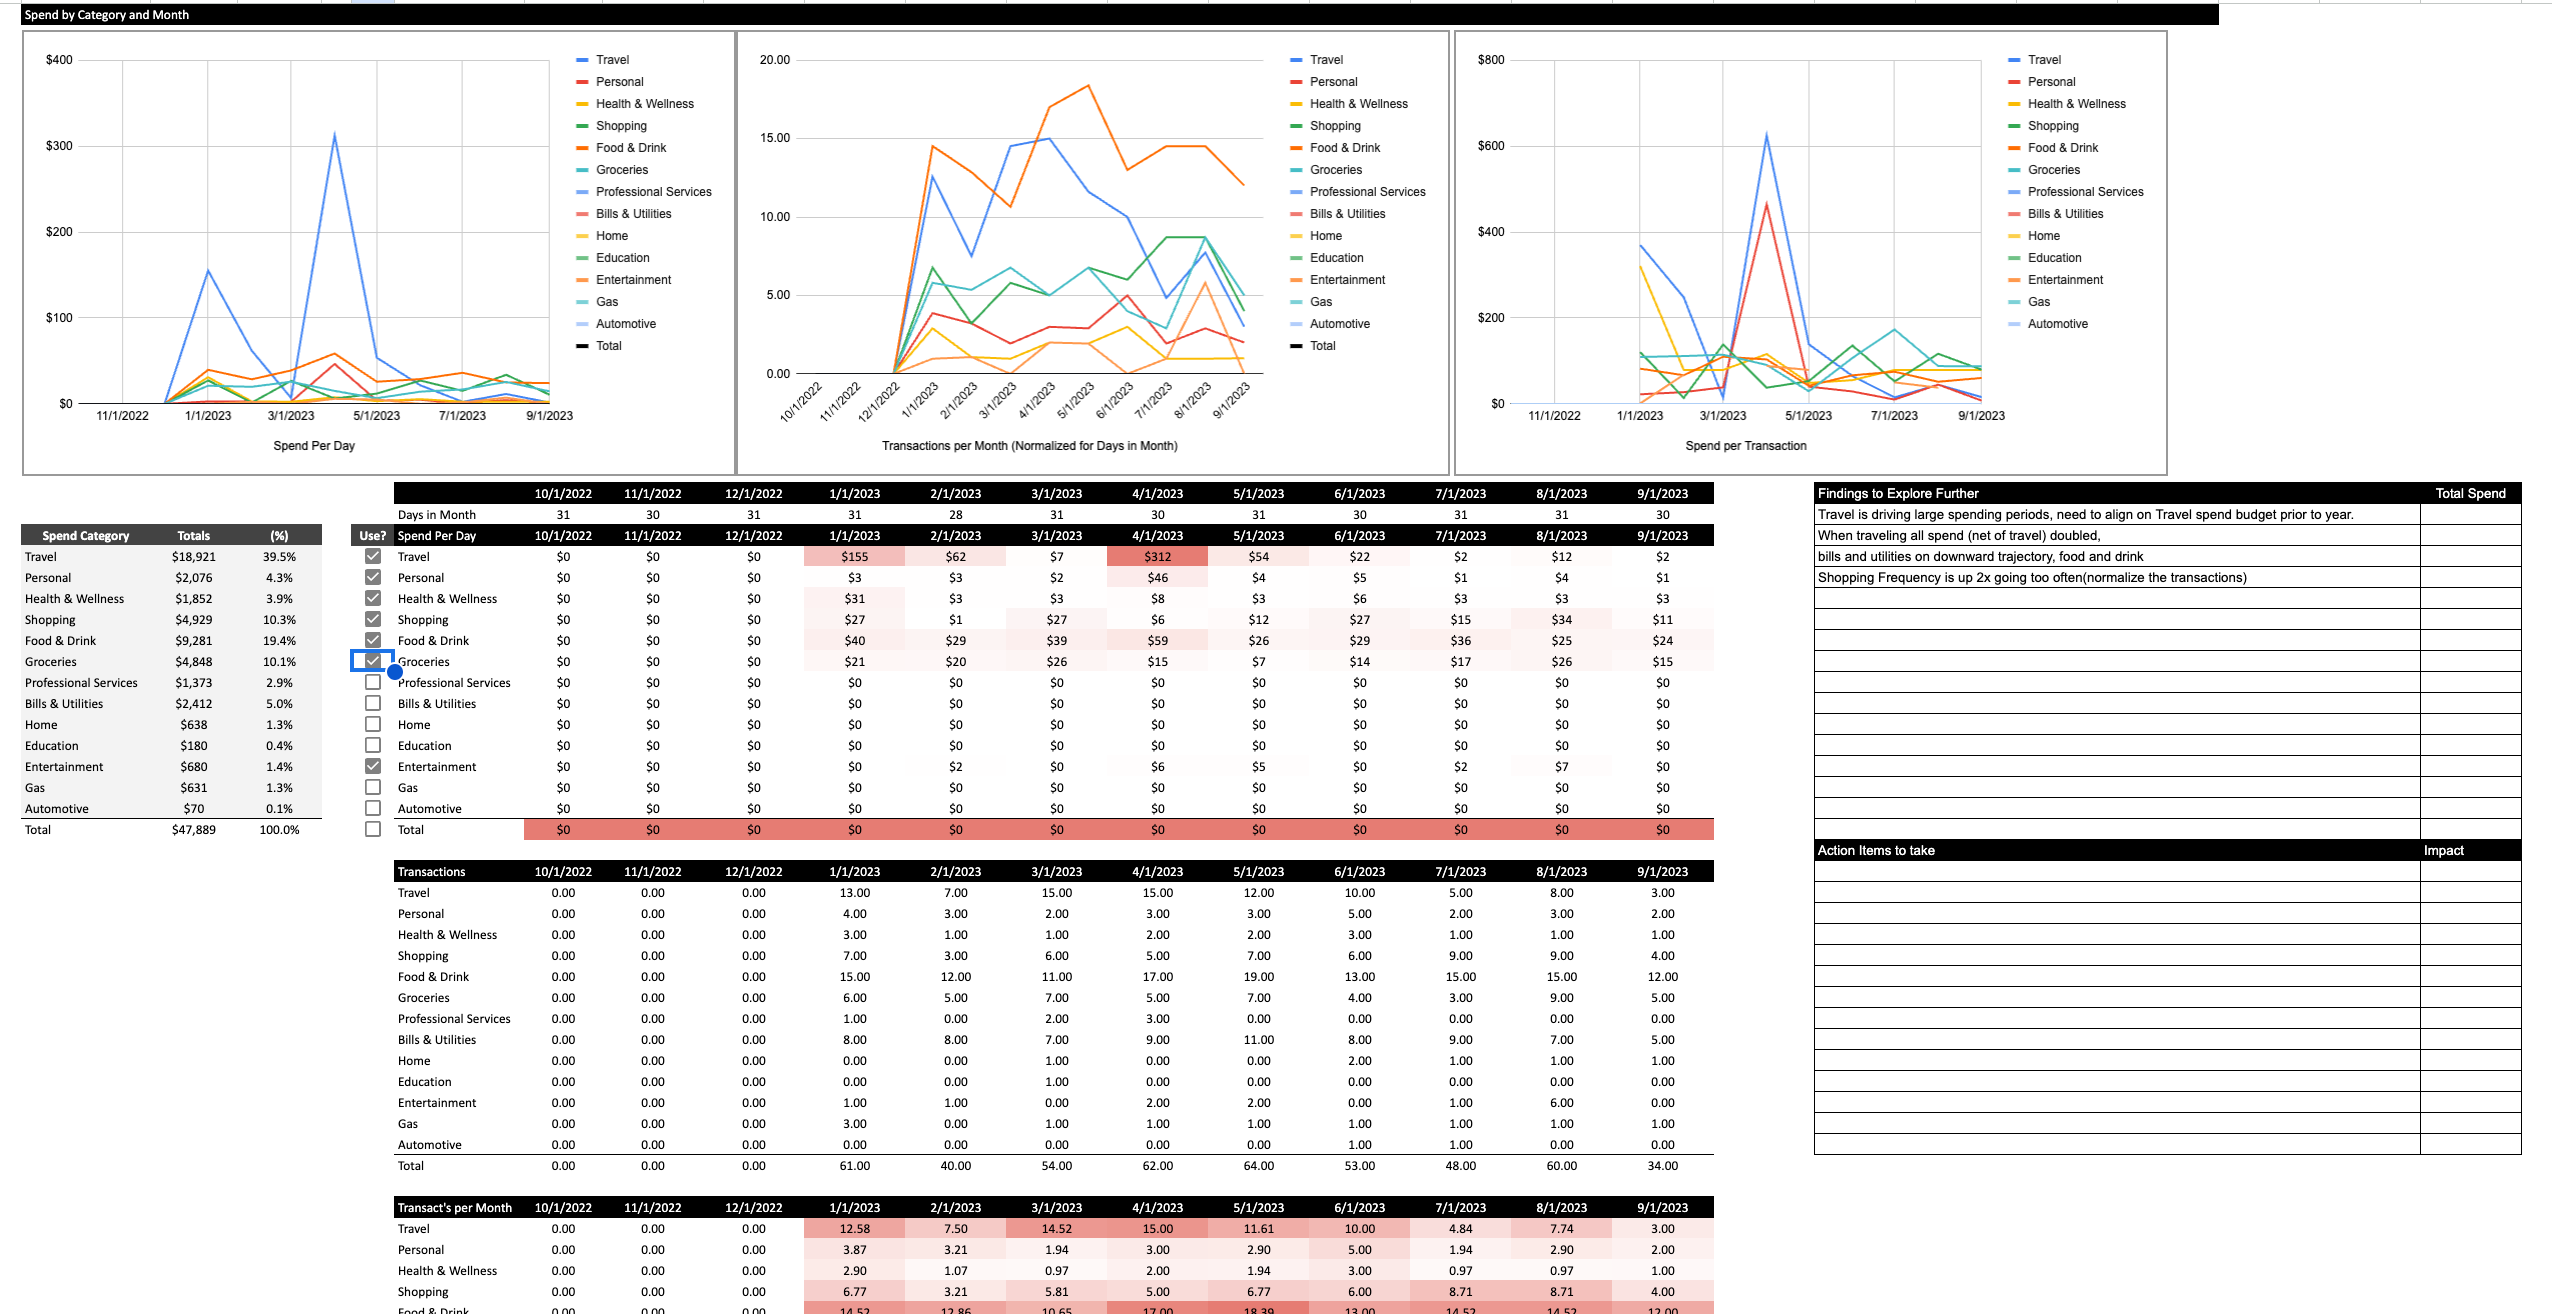2552x1314 pixels.
Task: Click the Spend Per Day axis title
Action: pos(314,446)
